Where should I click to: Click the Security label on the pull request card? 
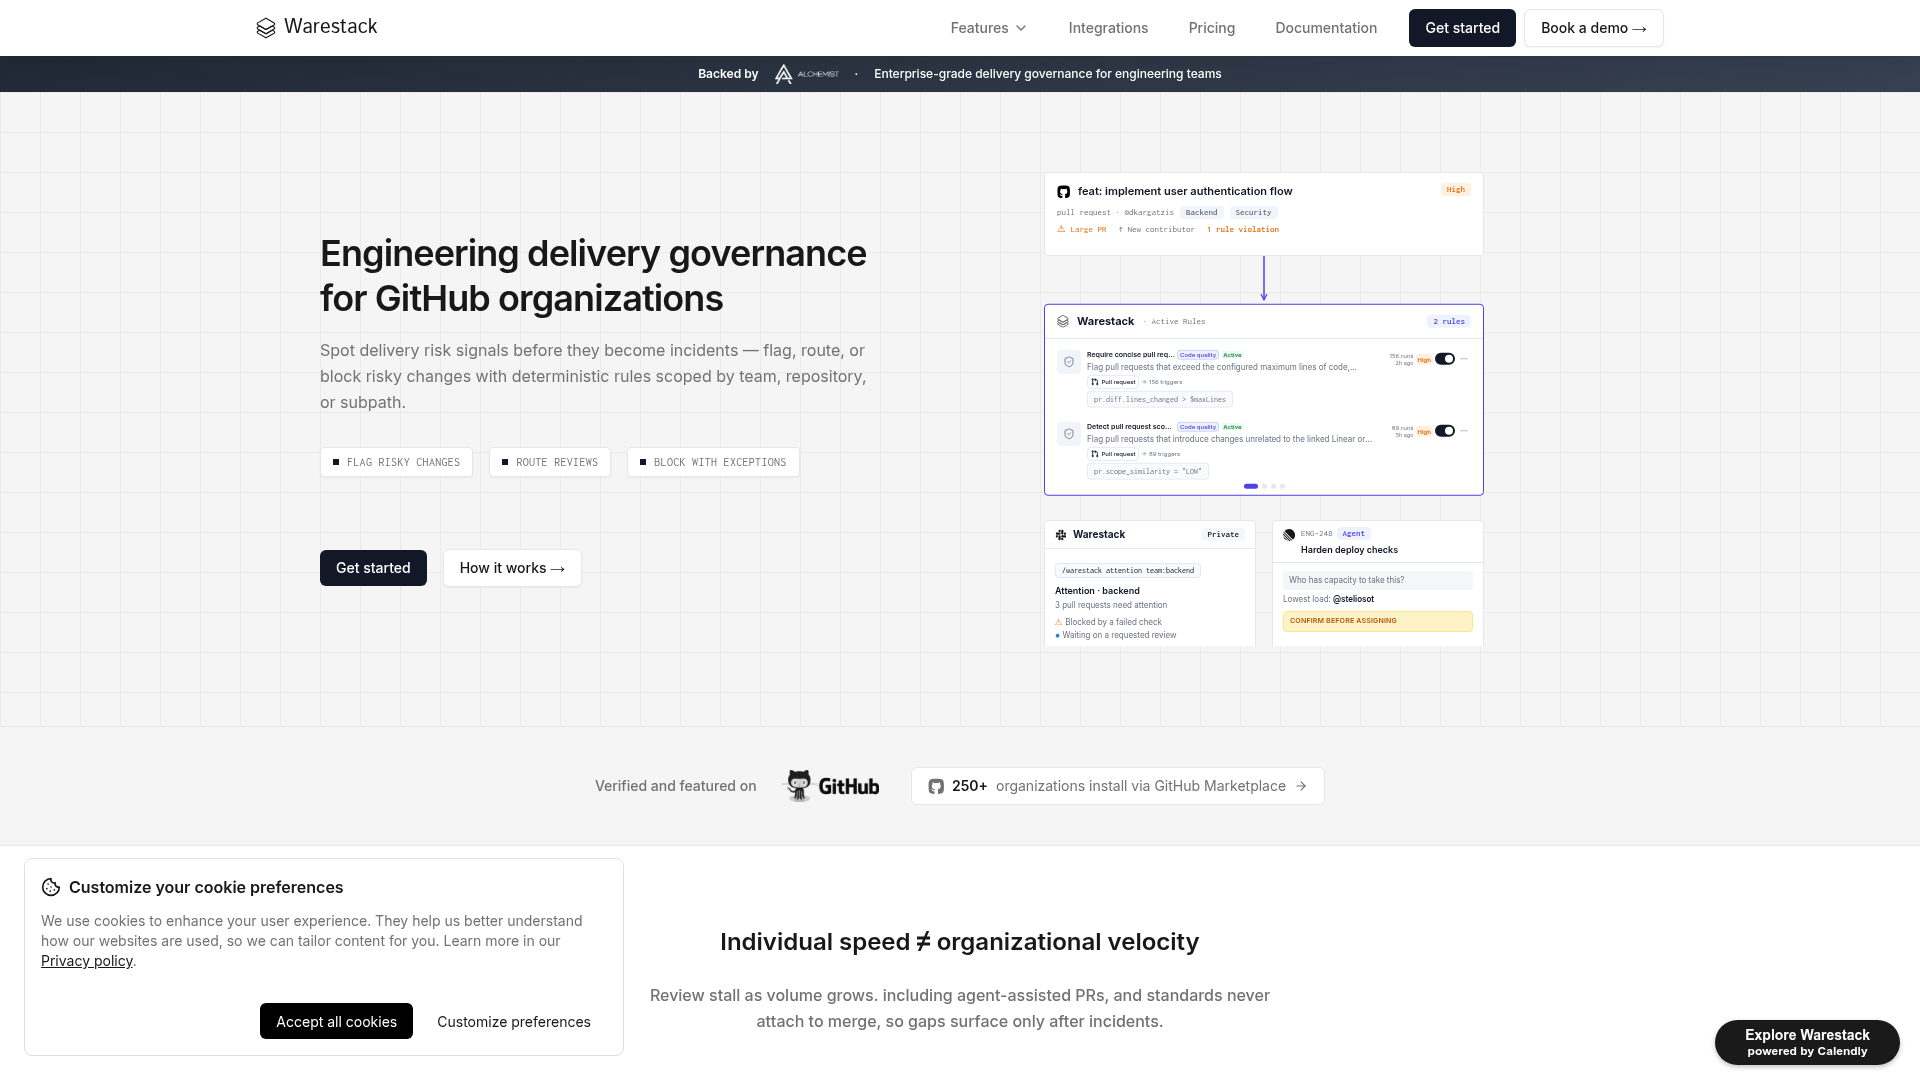click(1253, 212)
